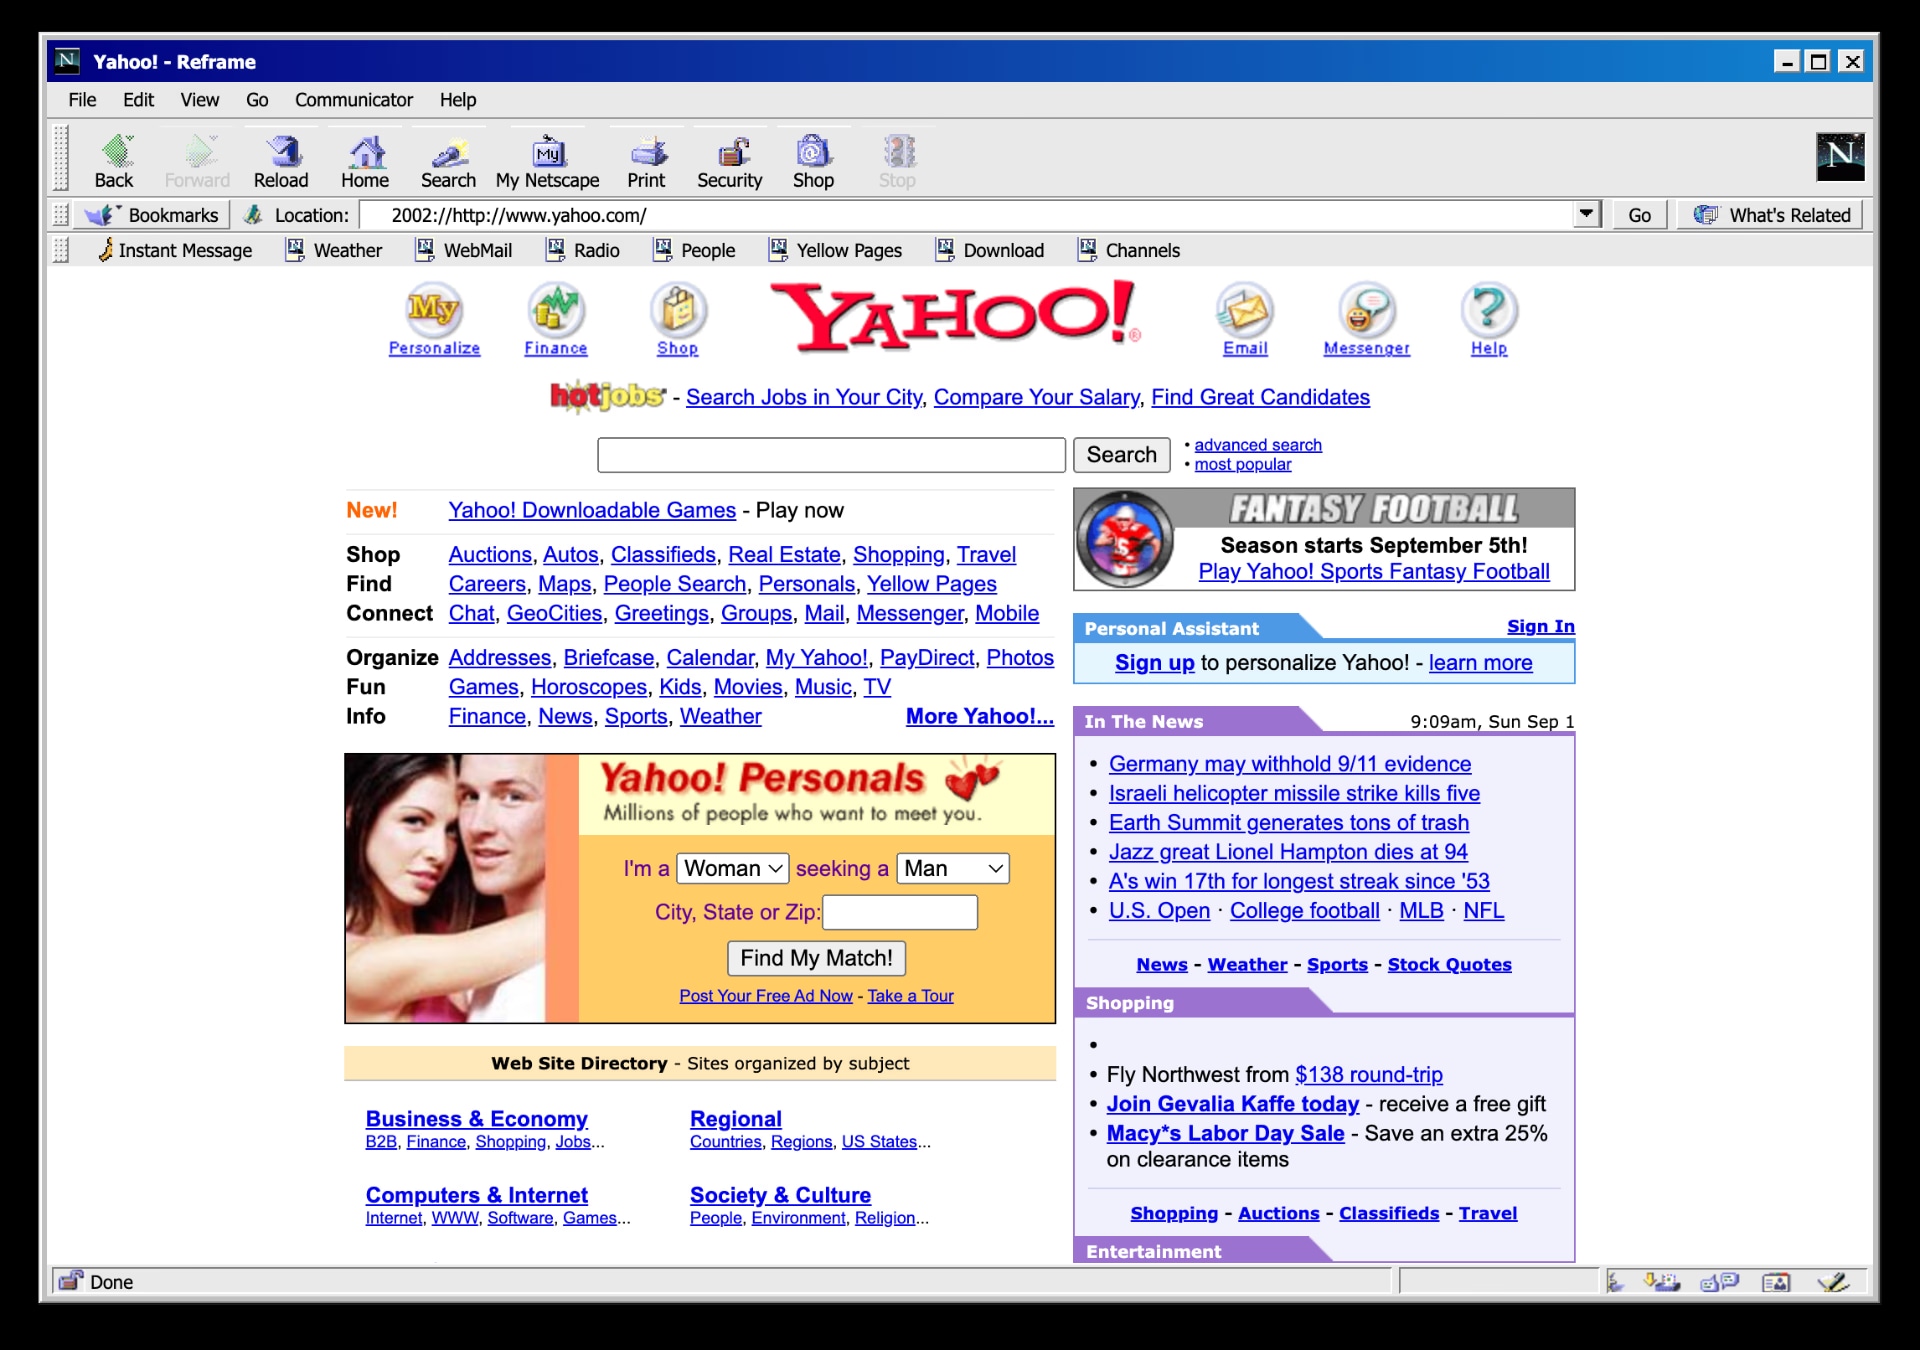The height and width of the screenshot is (1350, 1920).
Task: Open the File menu
Action: coord(82,100)
